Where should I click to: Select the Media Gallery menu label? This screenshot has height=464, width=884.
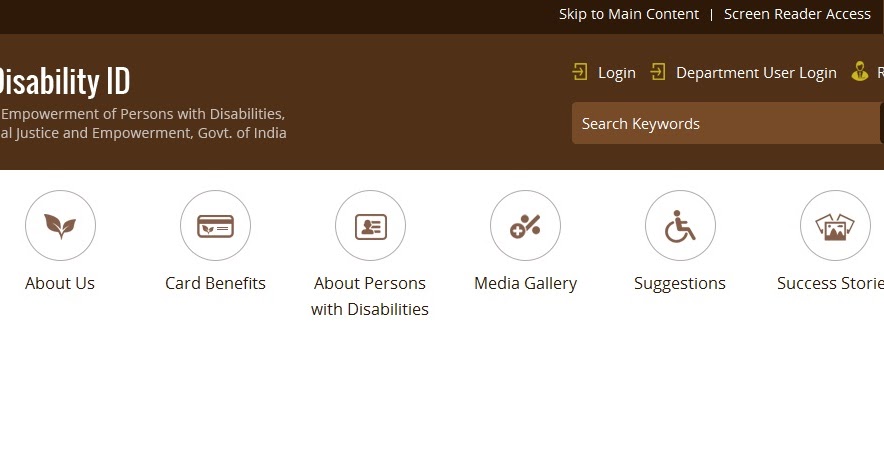click(x=525, y=283)
